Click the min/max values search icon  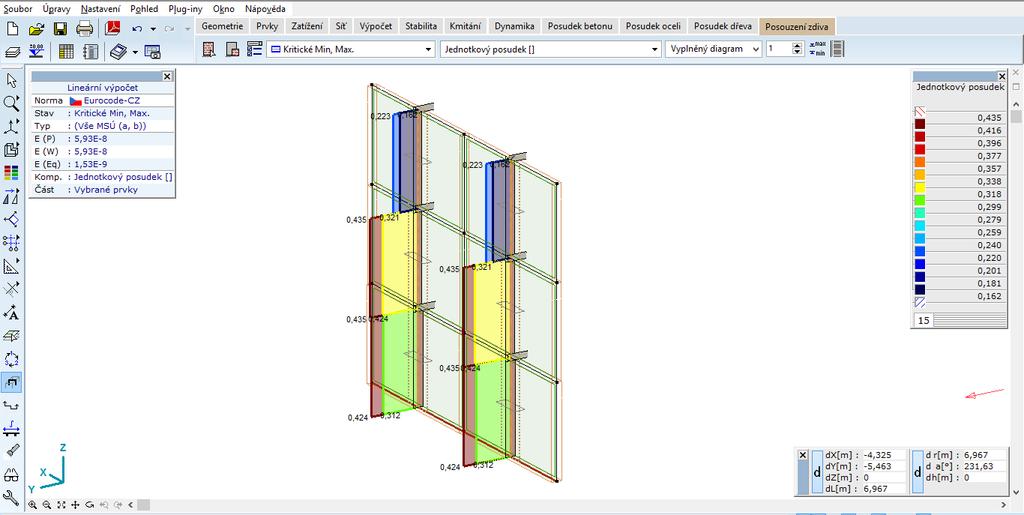[817, 49]
